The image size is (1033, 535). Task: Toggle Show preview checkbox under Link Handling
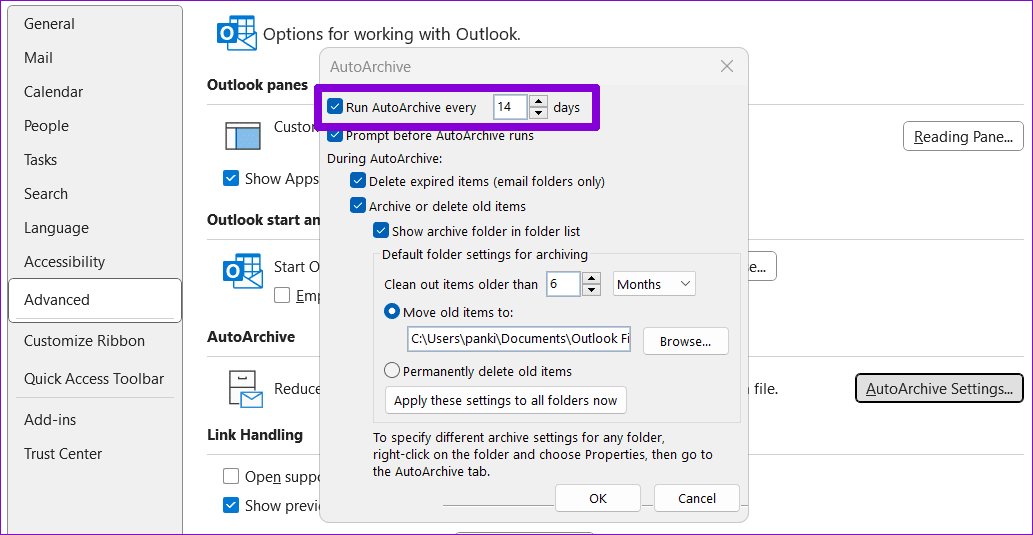pos(231,505)
